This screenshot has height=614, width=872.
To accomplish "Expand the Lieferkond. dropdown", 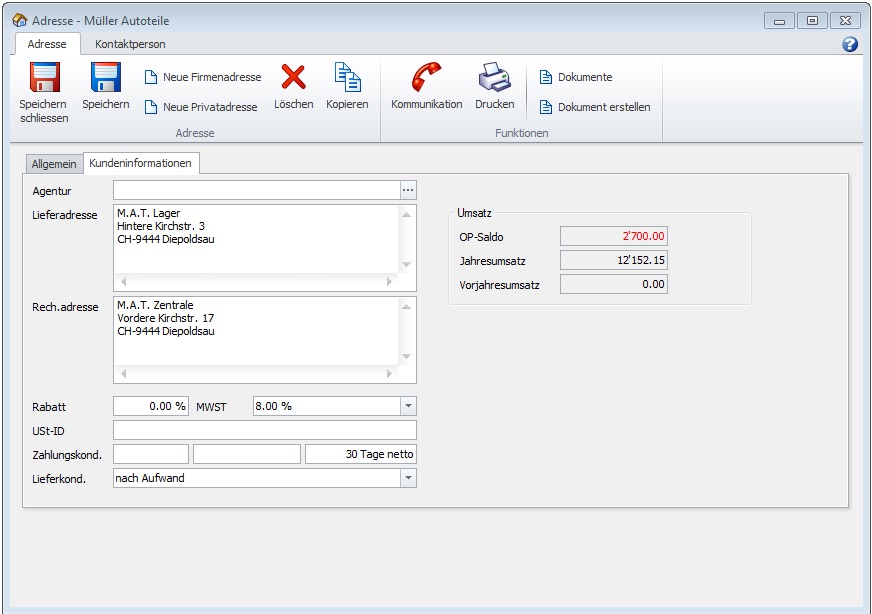I will (407, 479).
